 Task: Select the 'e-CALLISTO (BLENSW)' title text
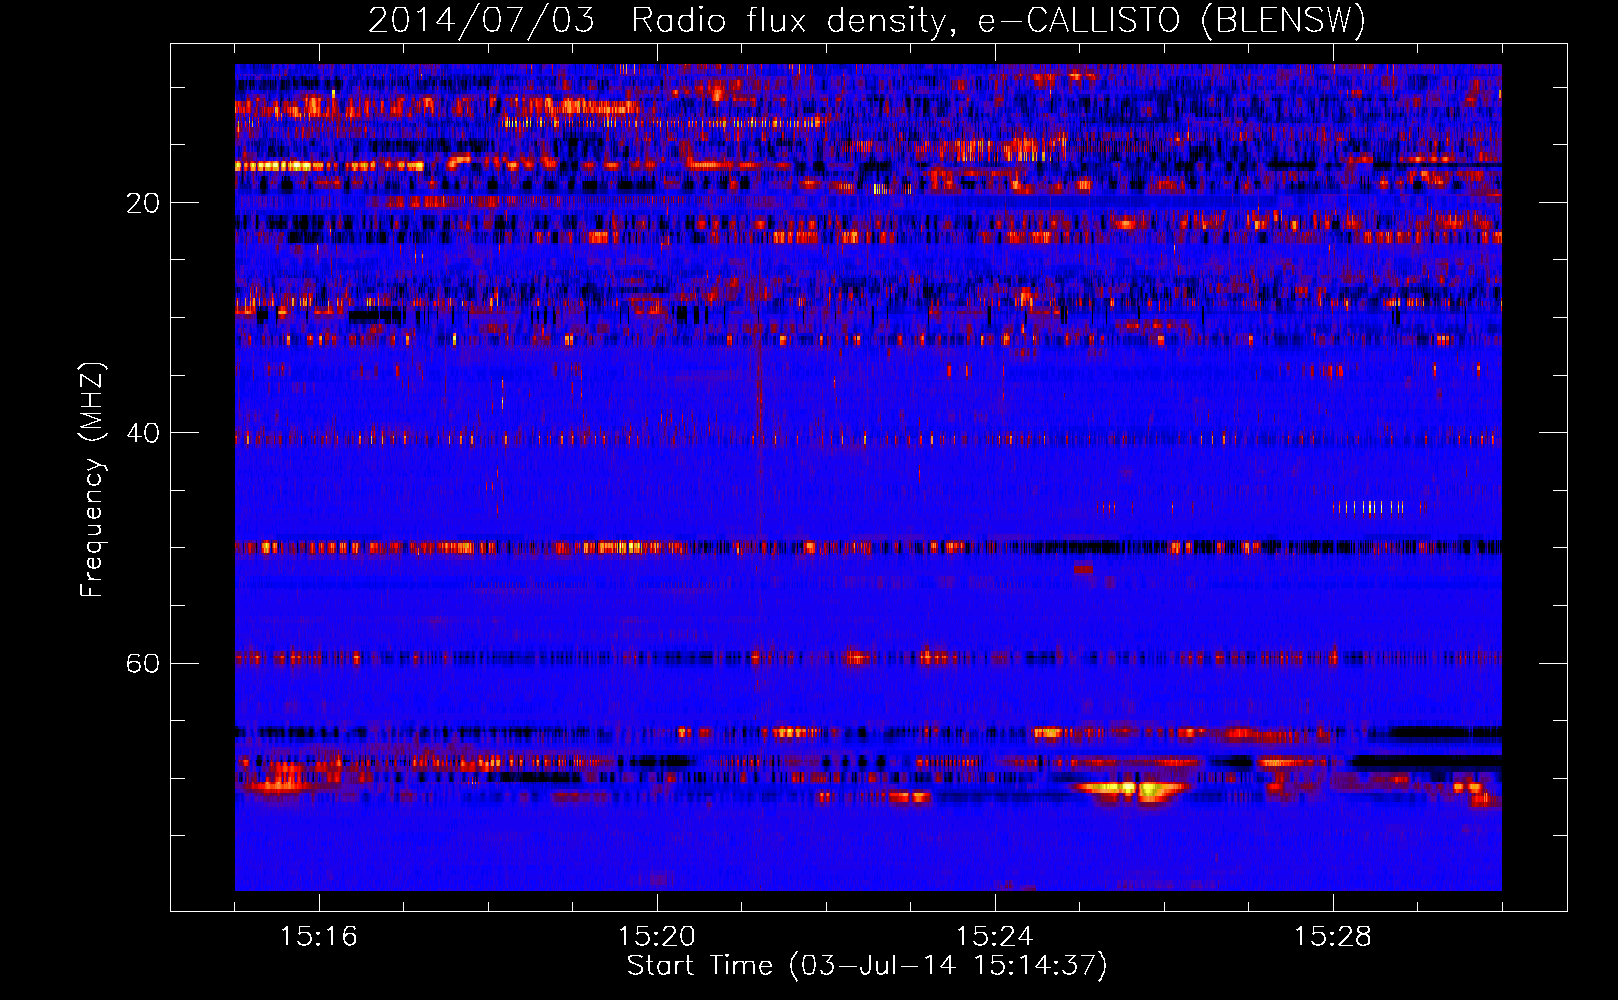point(1172,20)
